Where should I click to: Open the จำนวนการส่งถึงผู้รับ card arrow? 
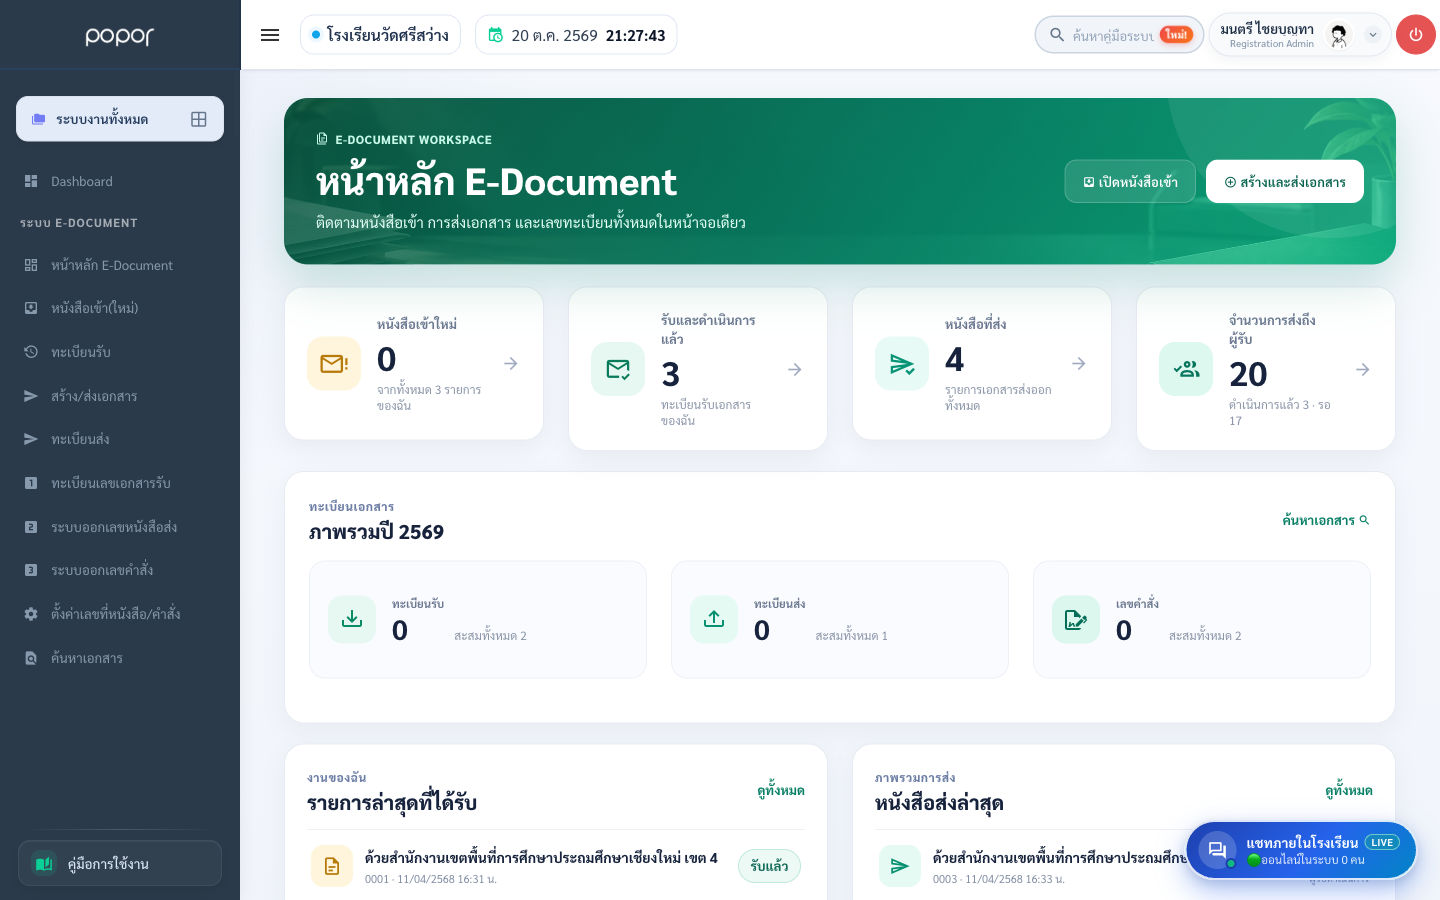[x=1363, y=370]
